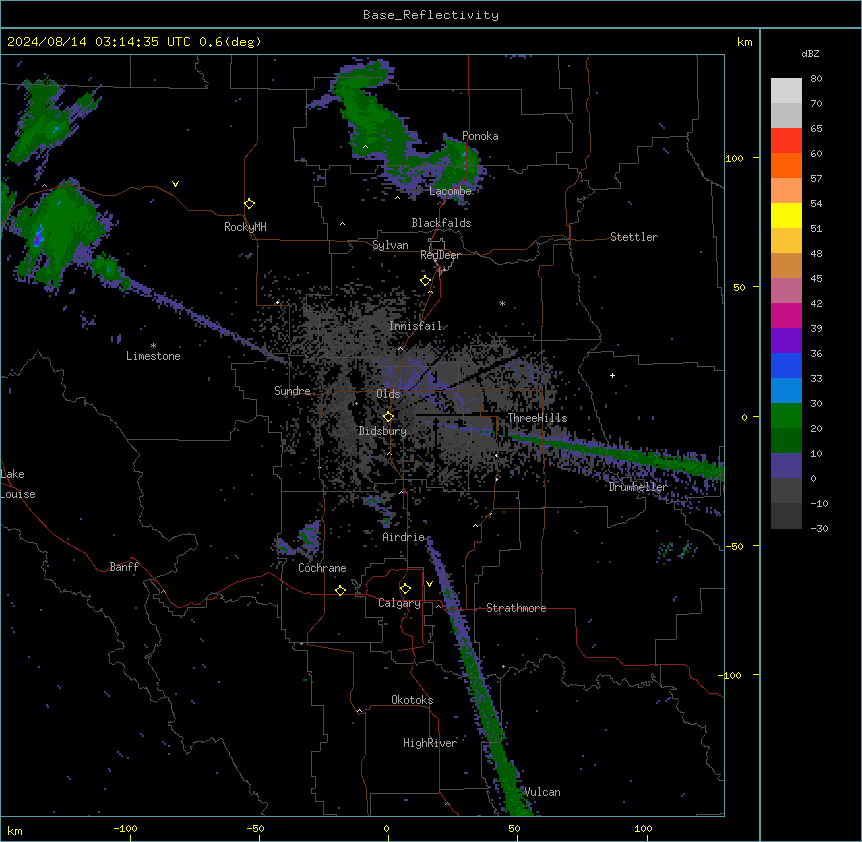The image size is (862, 842).
Task: Select the Drumheller label
Action: click(638, 487)
